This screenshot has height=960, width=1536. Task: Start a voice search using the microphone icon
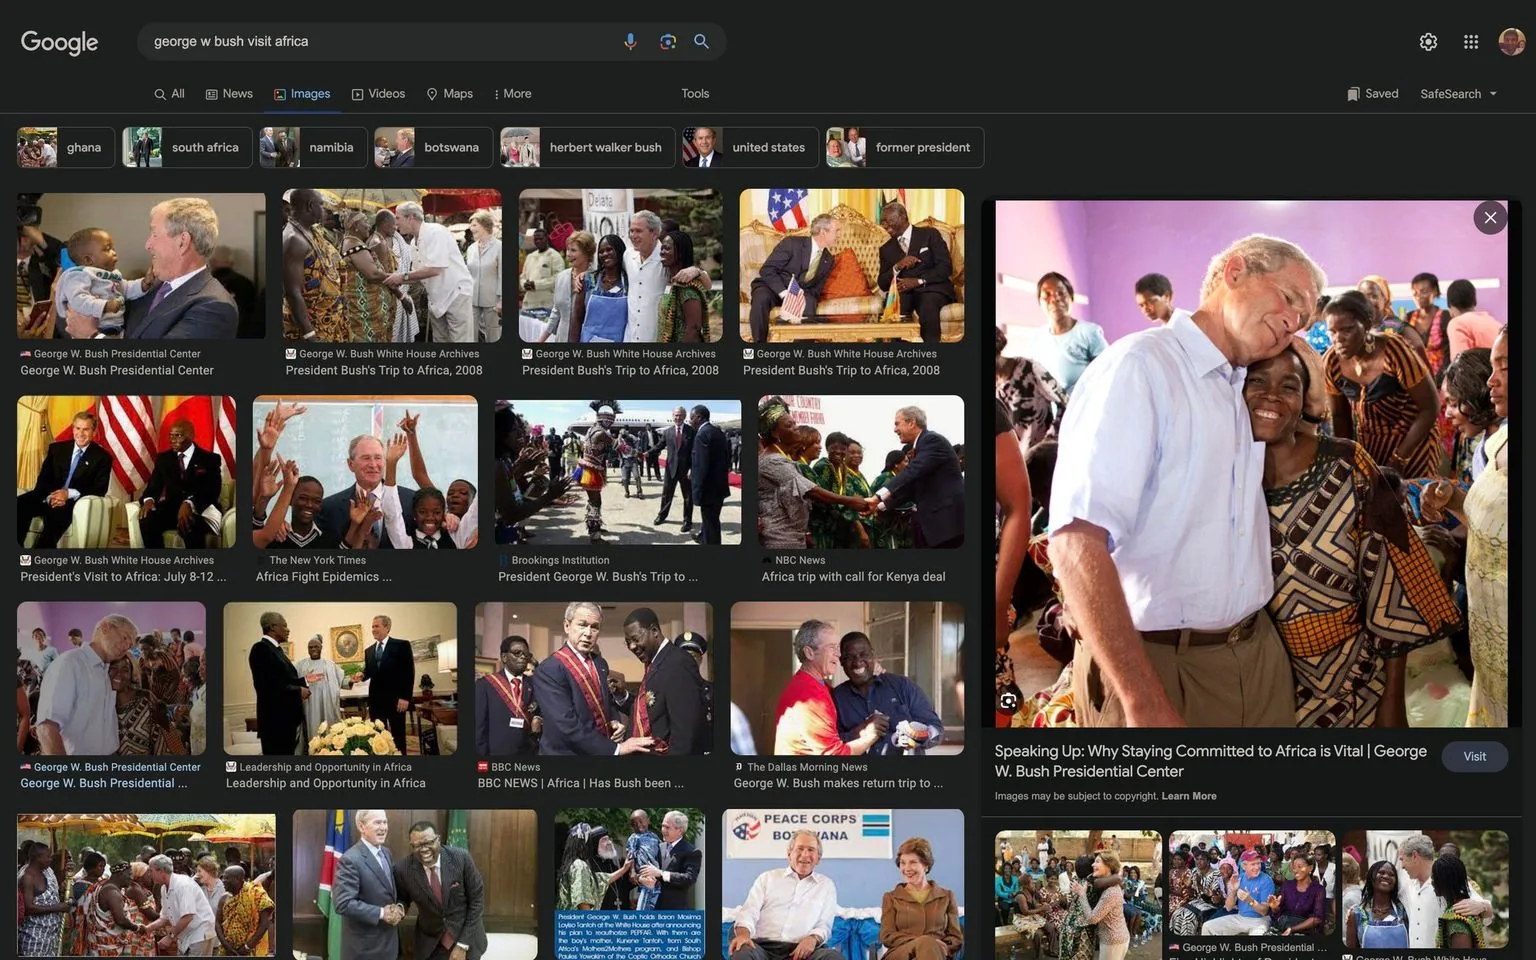(x=630, y=41)
